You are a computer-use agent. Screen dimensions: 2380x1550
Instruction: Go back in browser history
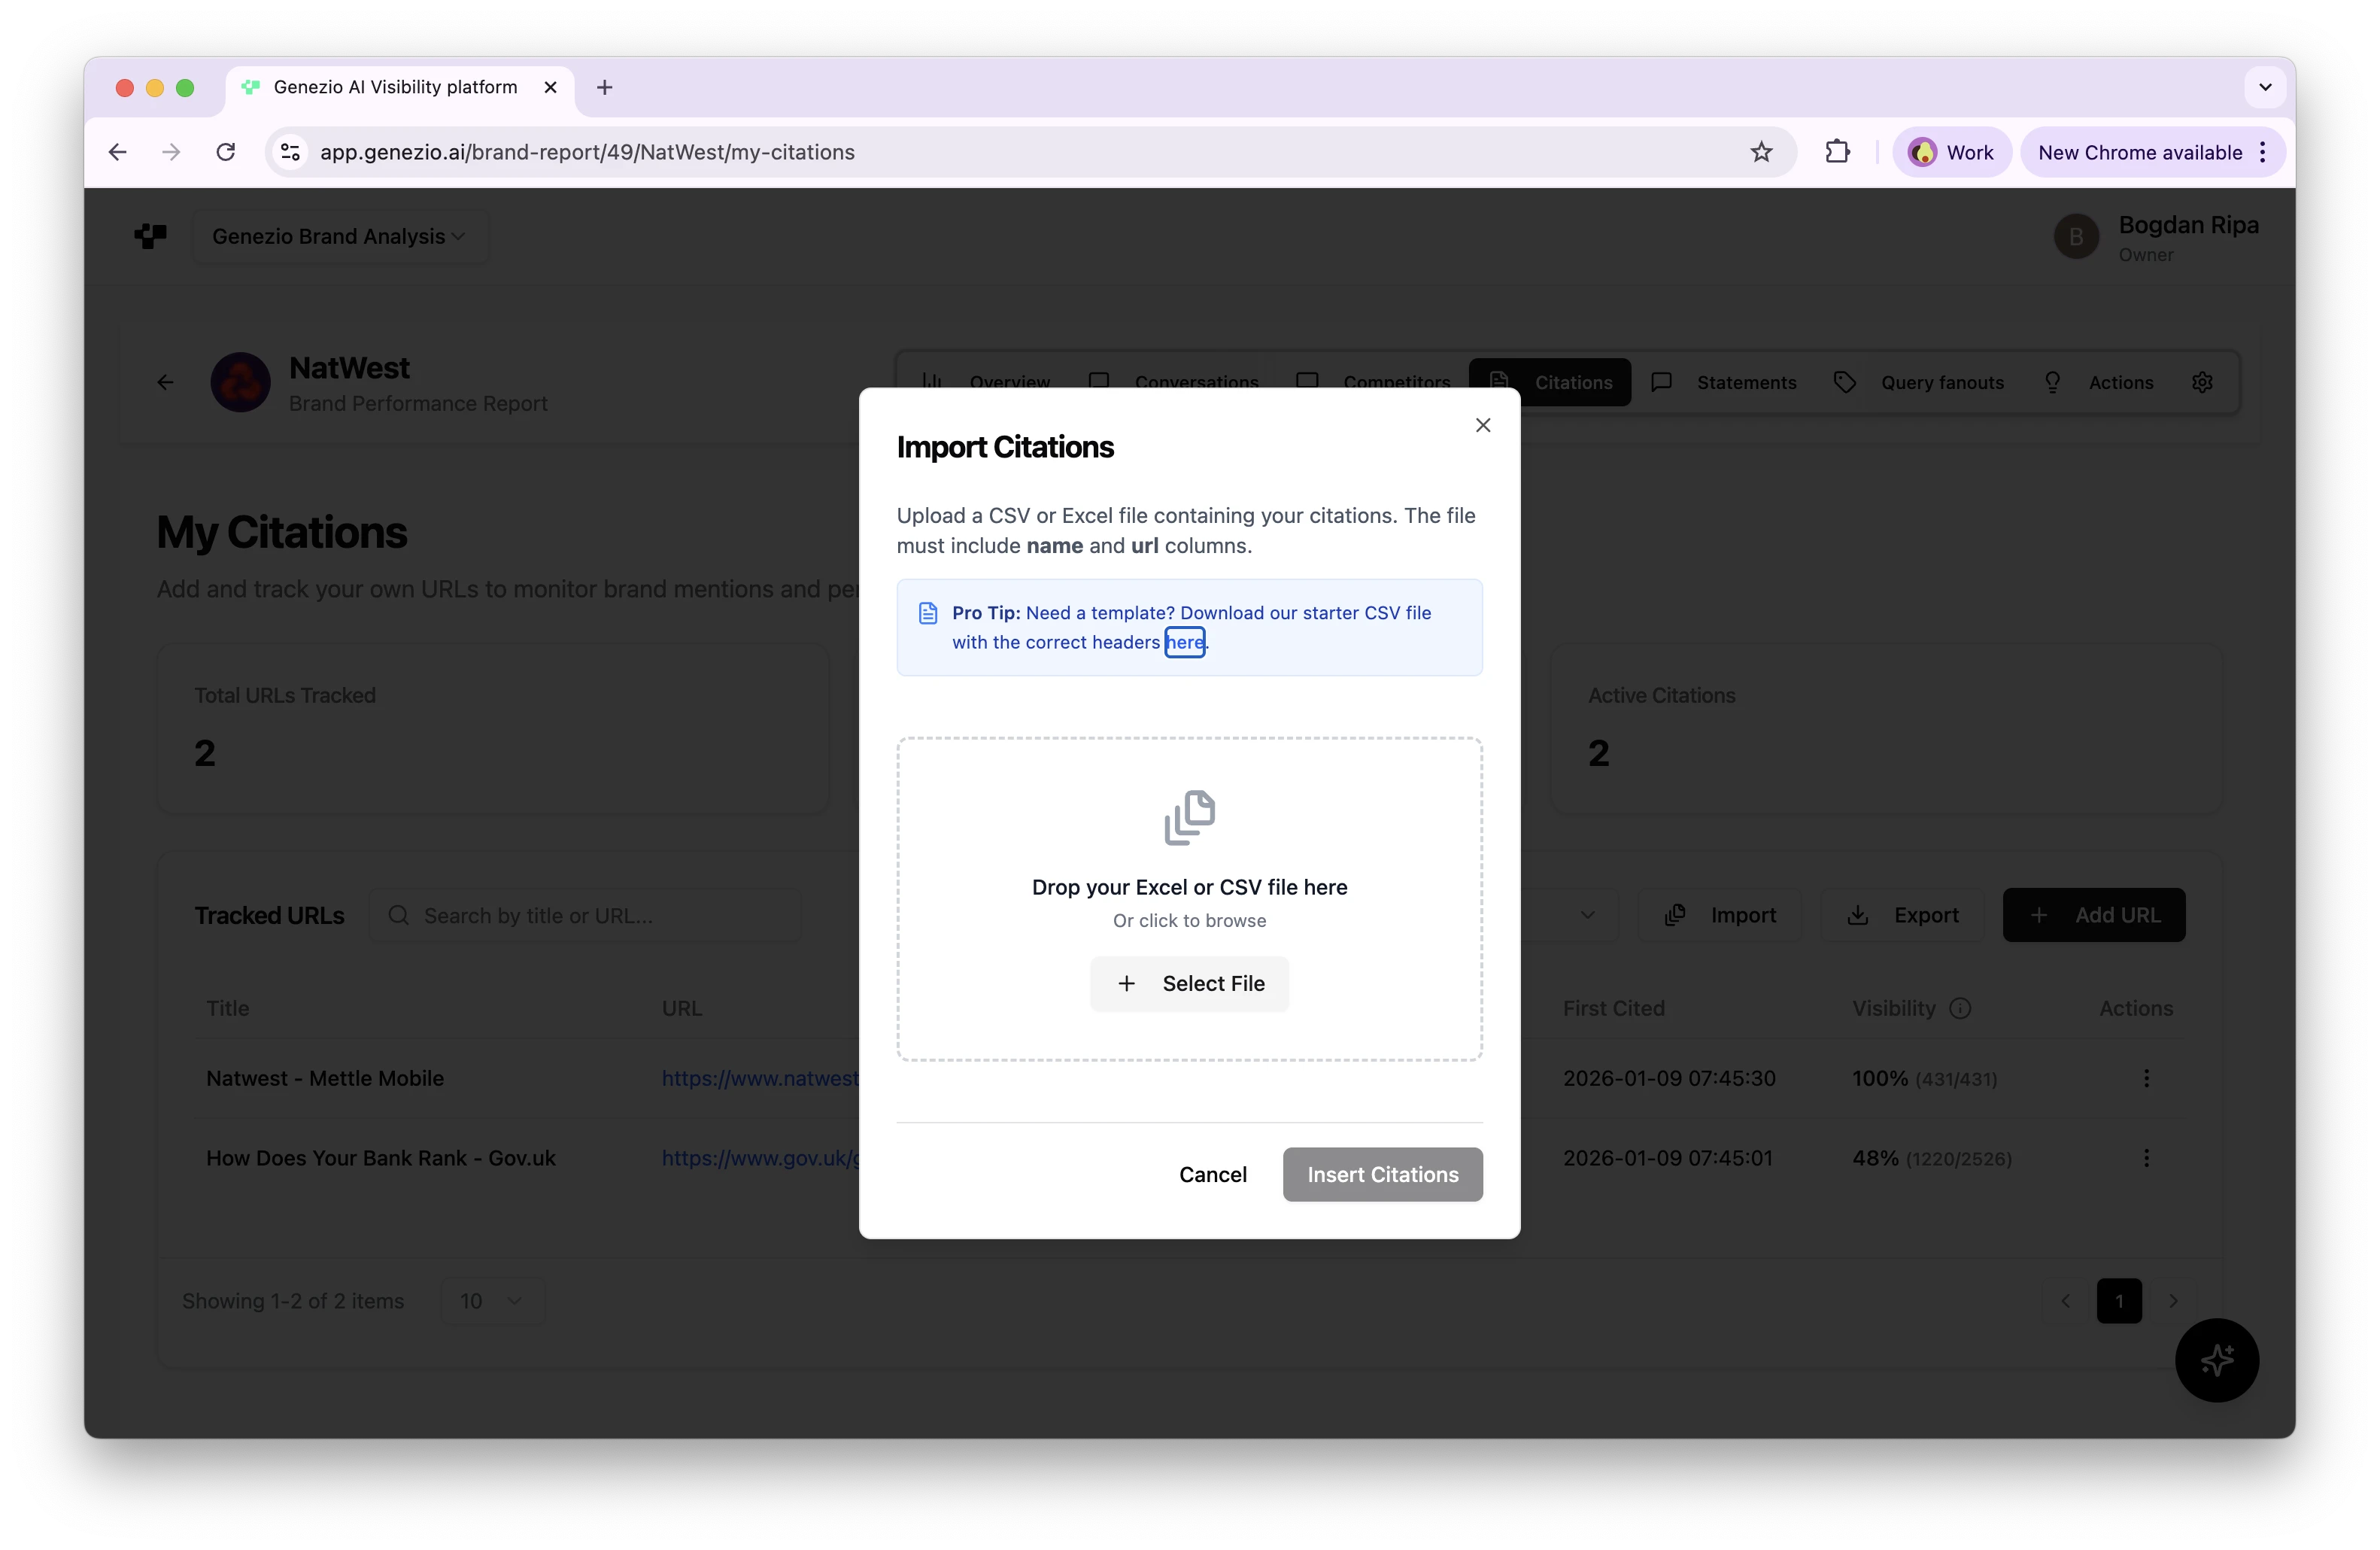pos(118,152)
